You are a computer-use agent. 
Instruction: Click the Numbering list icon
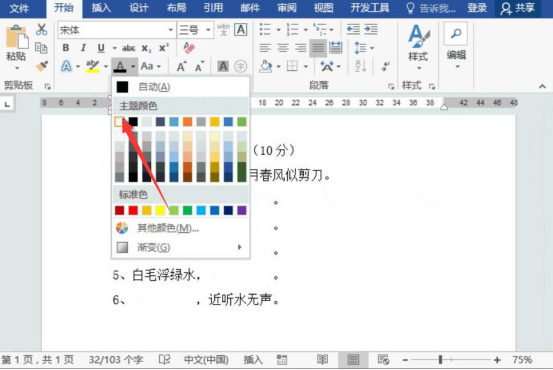pos(292,30)
